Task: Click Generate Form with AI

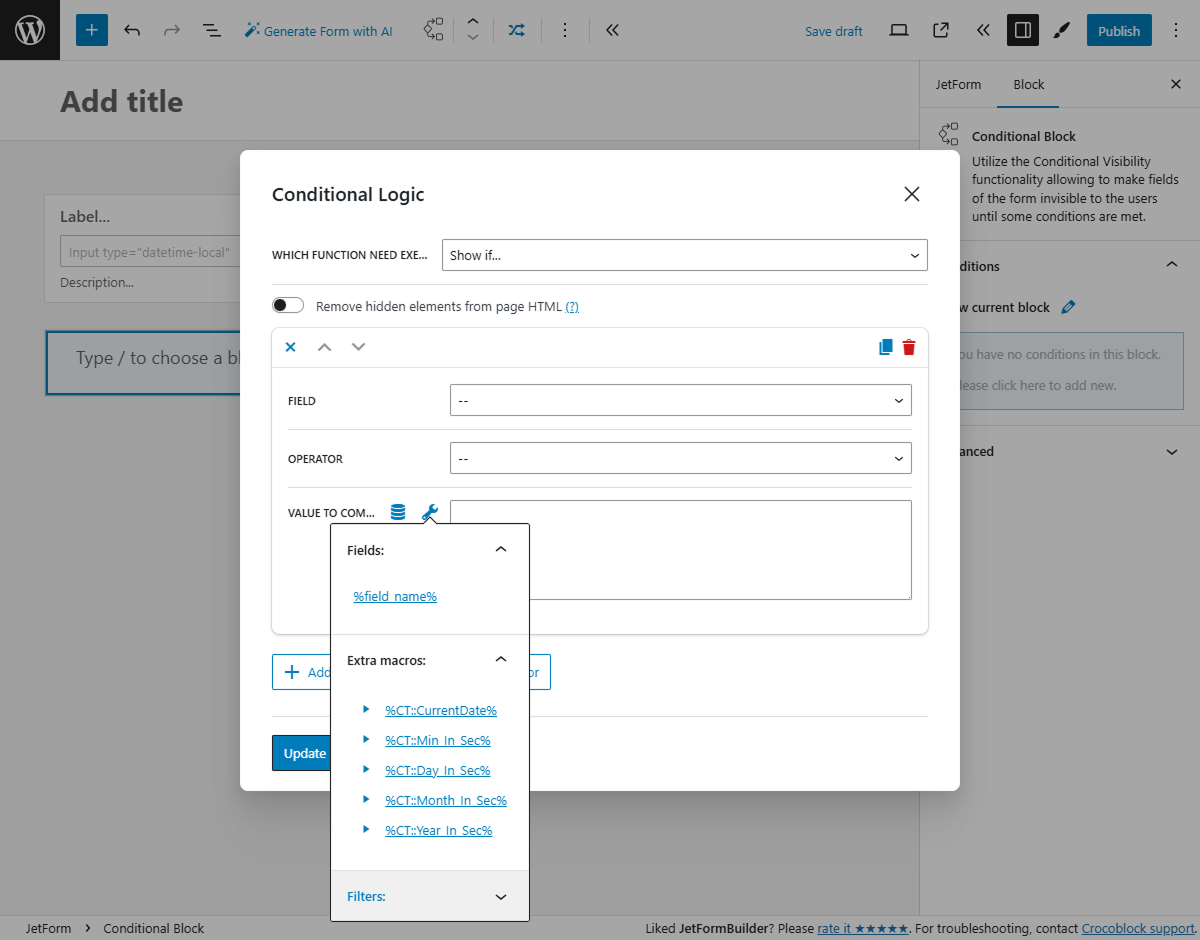Action: pyautogui.click(x=318, y=31)
